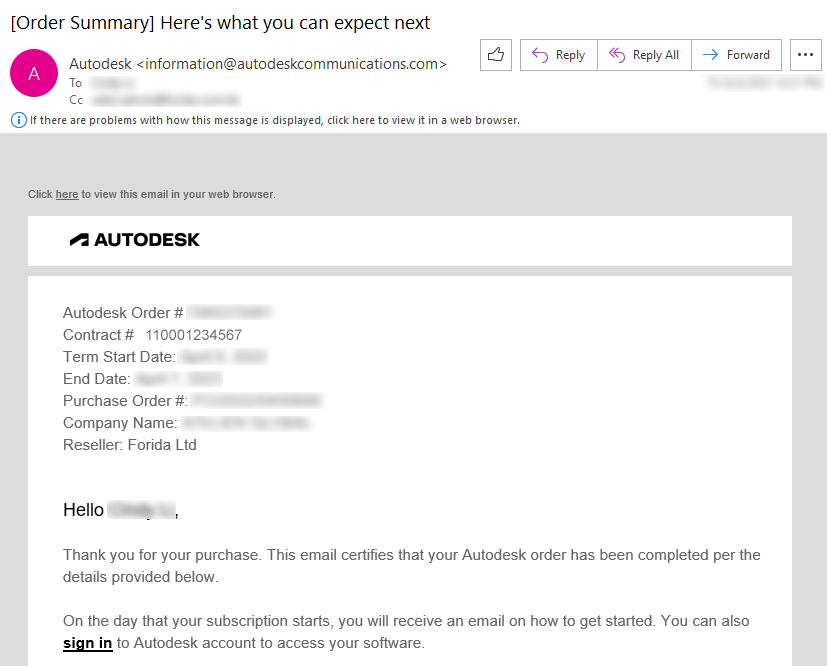Open the 'sign in' link

coord(88,643)
